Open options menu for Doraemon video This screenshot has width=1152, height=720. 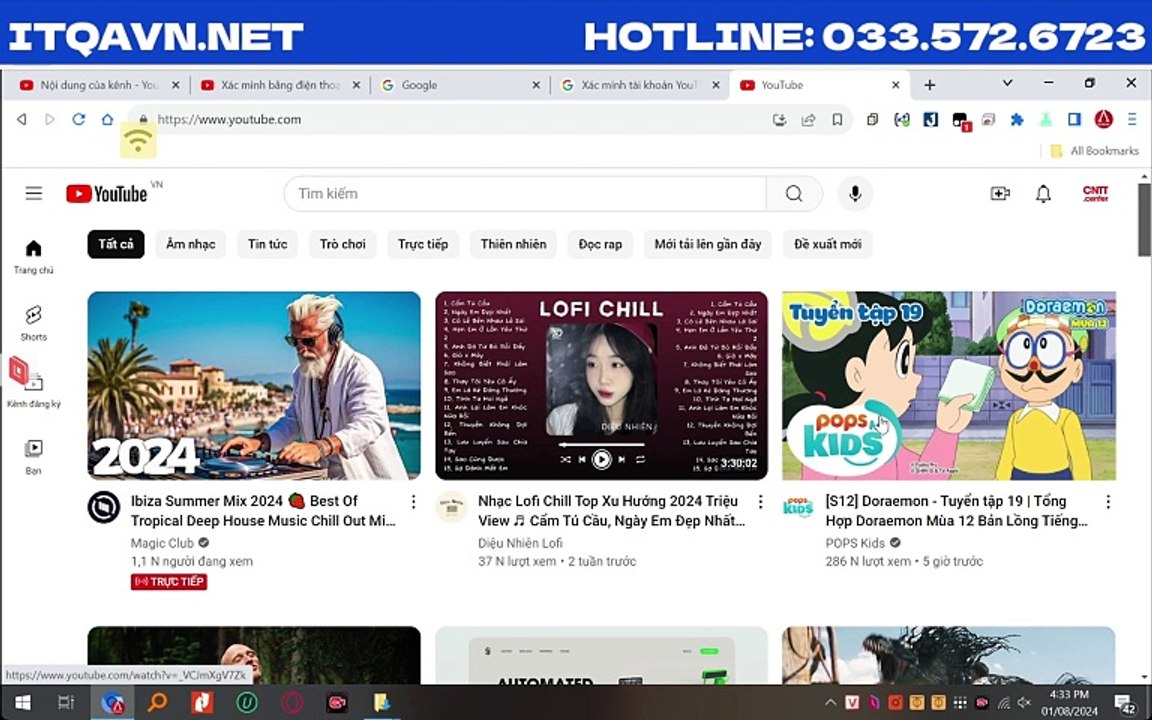tap(1108, 501)
